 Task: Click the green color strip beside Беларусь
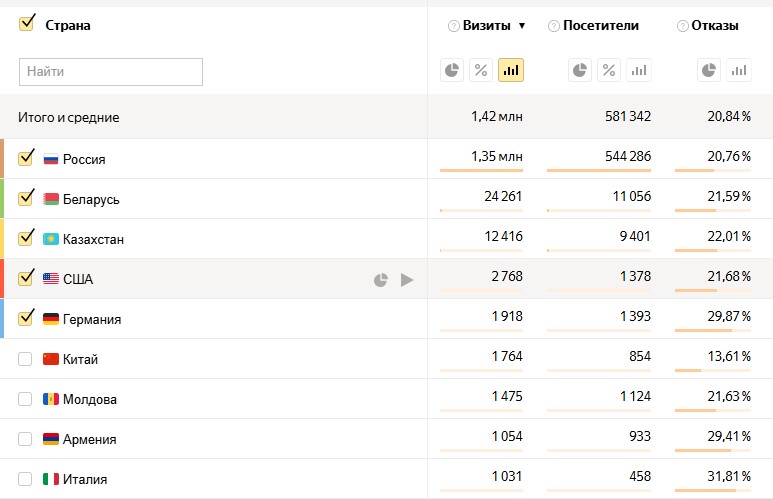[x=3, y=198]
